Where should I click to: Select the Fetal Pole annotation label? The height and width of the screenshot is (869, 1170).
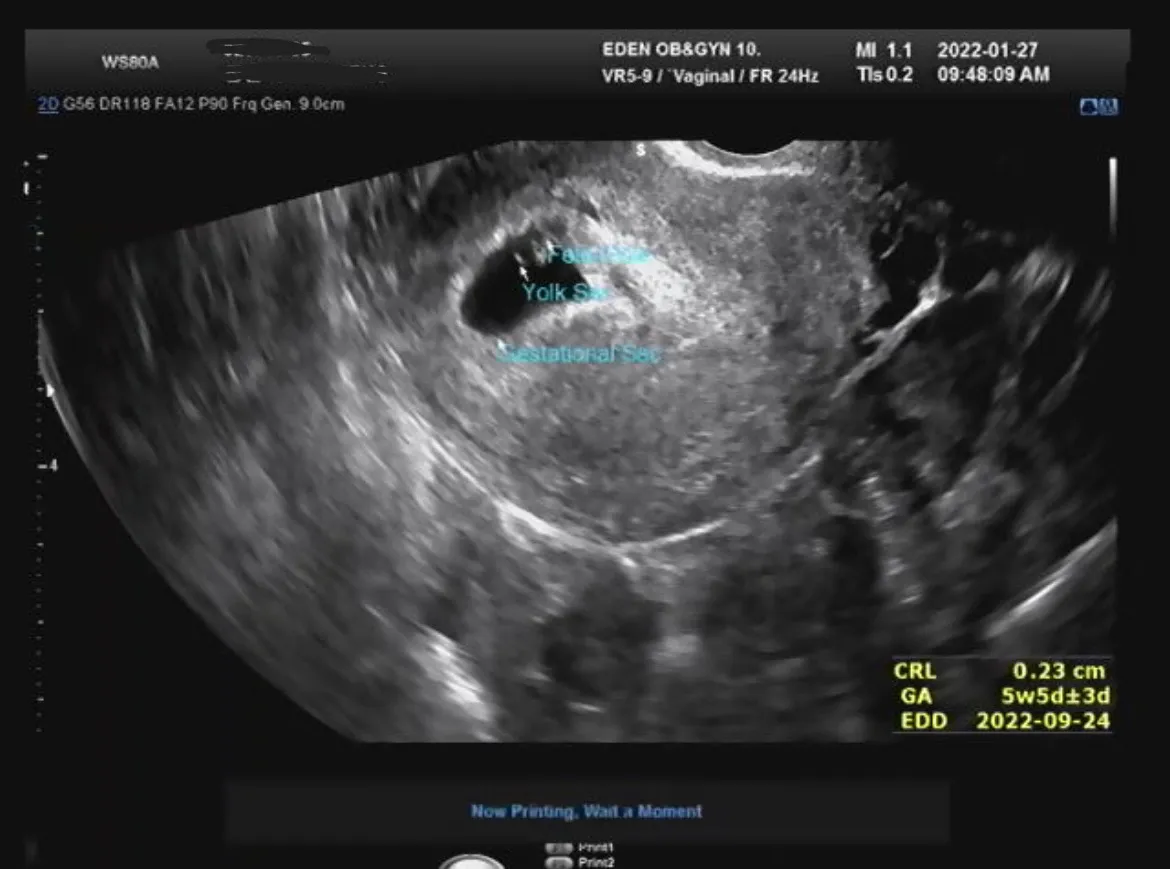point(598,255)
